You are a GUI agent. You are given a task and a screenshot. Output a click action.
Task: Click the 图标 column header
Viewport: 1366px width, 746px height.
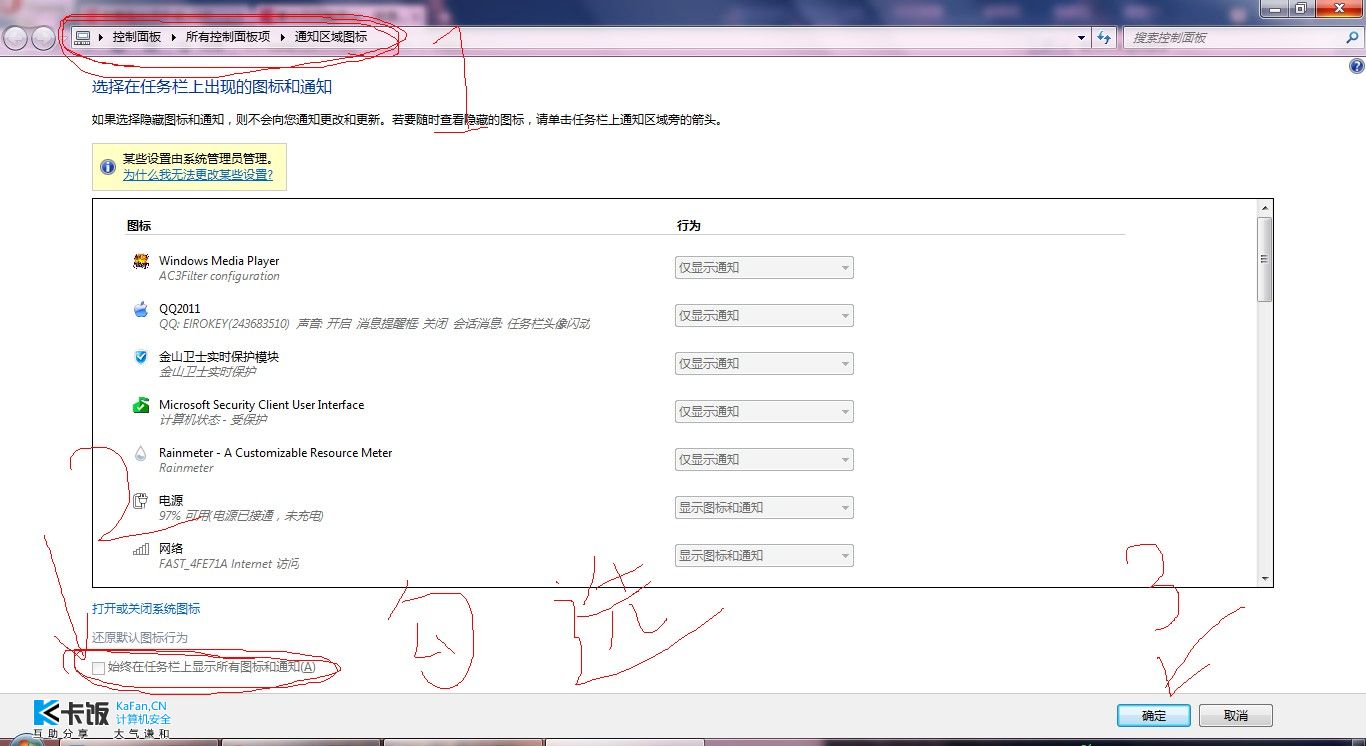[139, 225]
